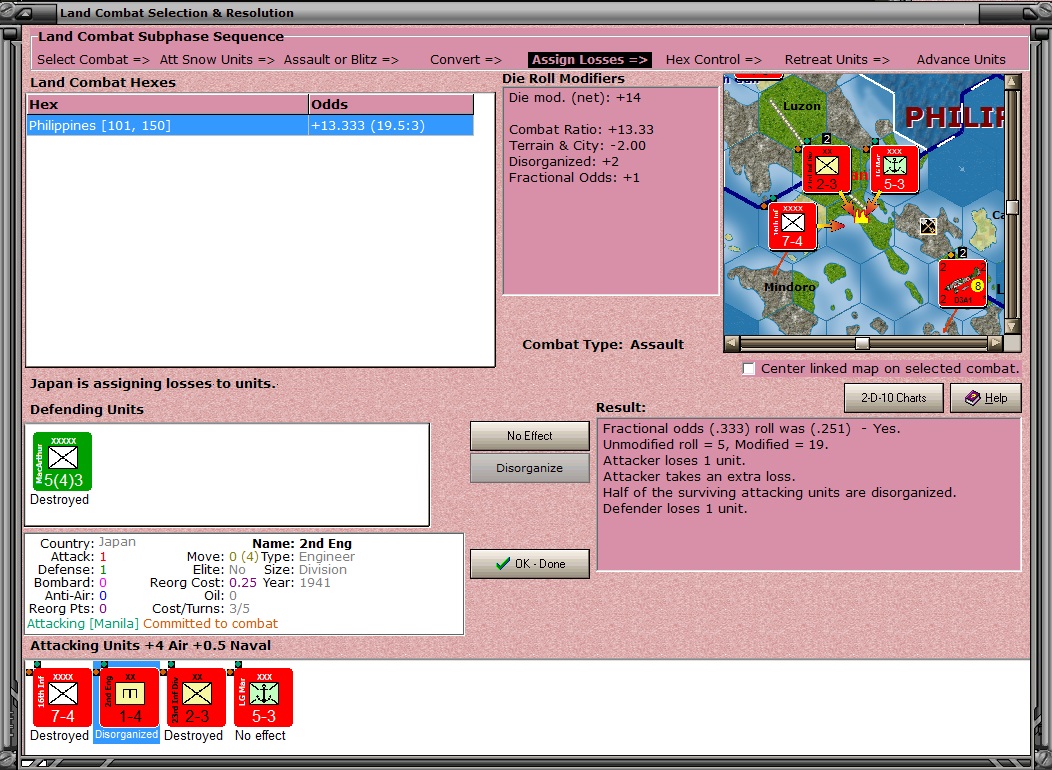Open the Help button
This screenshot has width=1052, height=770.
986,398
